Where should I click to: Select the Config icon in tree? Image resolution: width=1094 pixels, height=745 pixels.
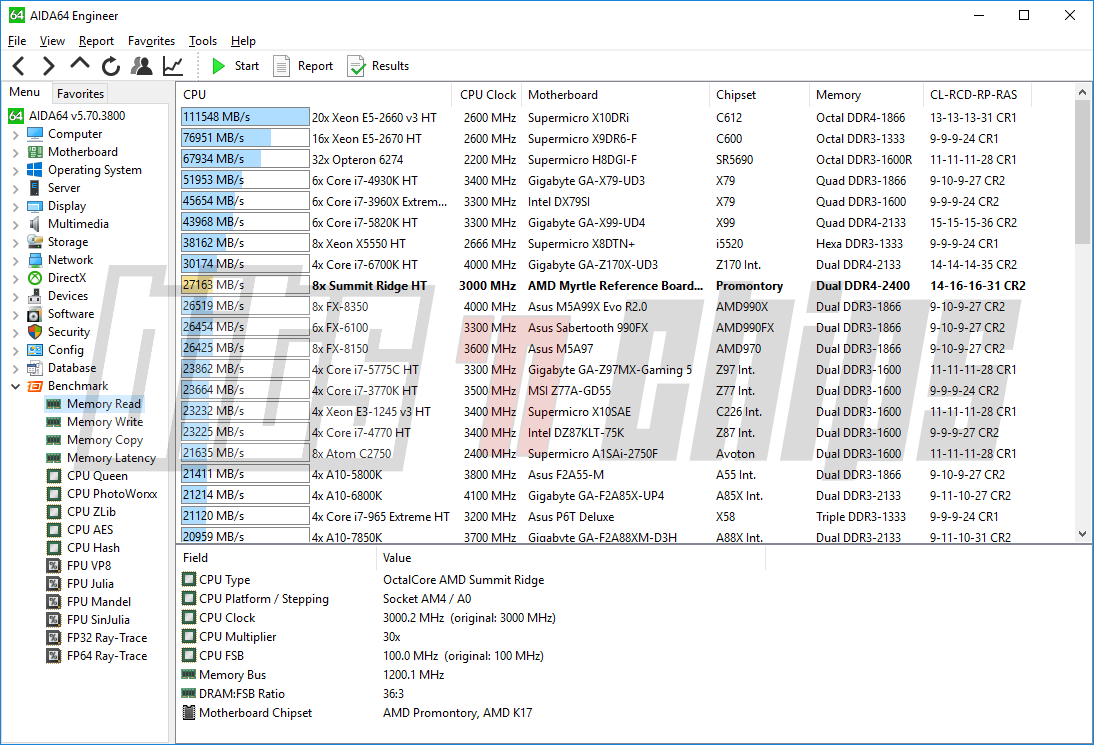pos(35,350)
